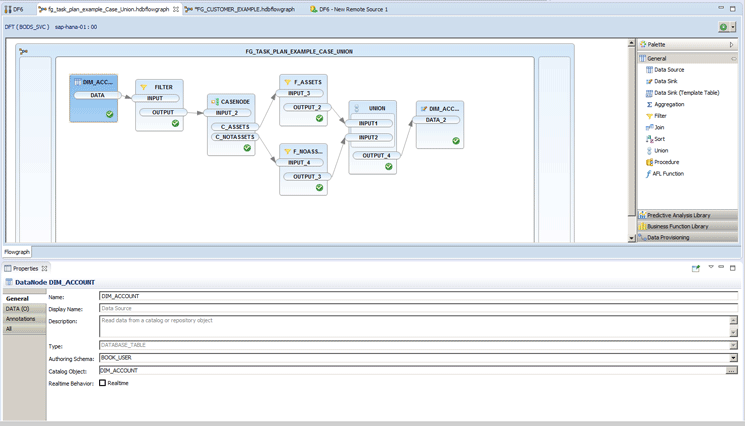This screenshot has height=426, width=745.
Task: Choose the Procedure palette item
Action: [665, 162]
